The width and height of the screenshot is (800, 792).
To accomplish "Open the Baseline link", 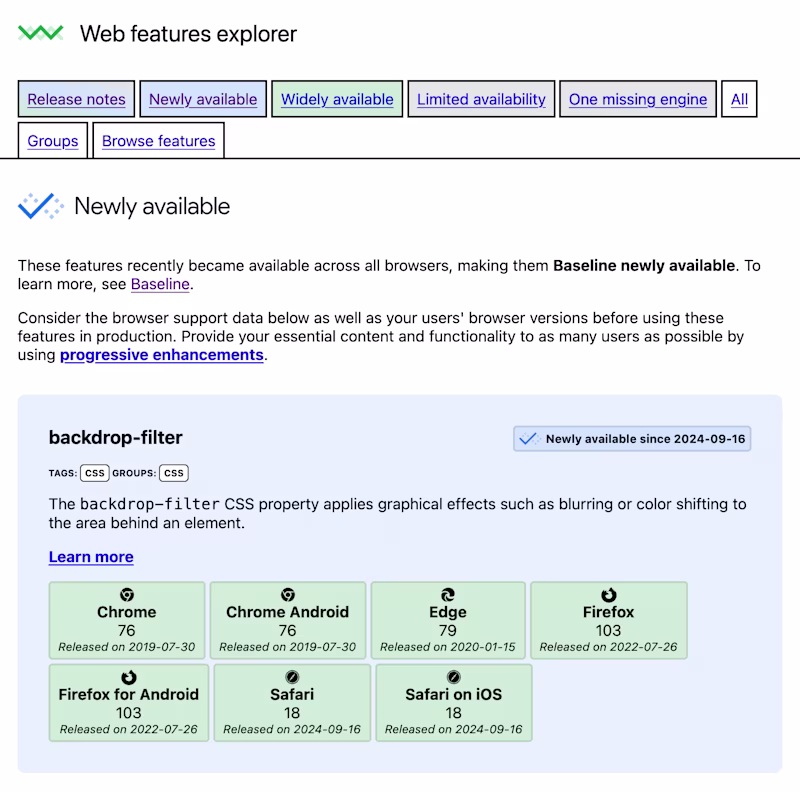I will click(x=159, y=285).
